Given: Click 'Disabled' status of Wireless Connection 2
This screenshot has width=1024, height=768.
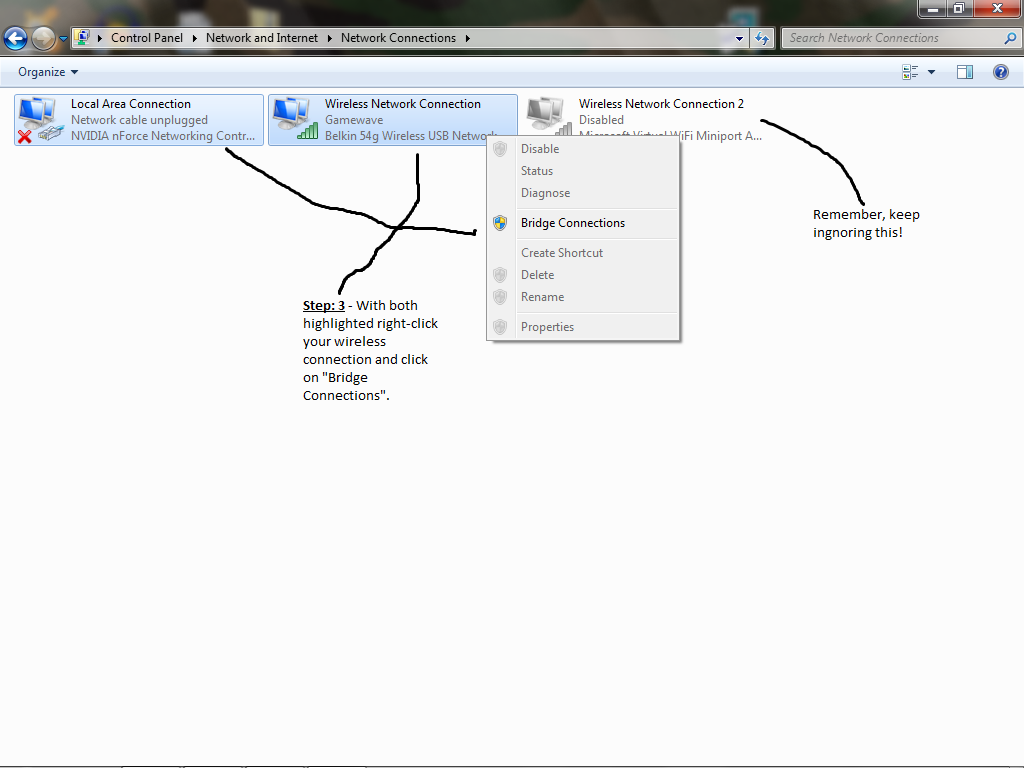Looking at the screenshot, I should coord(601,120).
